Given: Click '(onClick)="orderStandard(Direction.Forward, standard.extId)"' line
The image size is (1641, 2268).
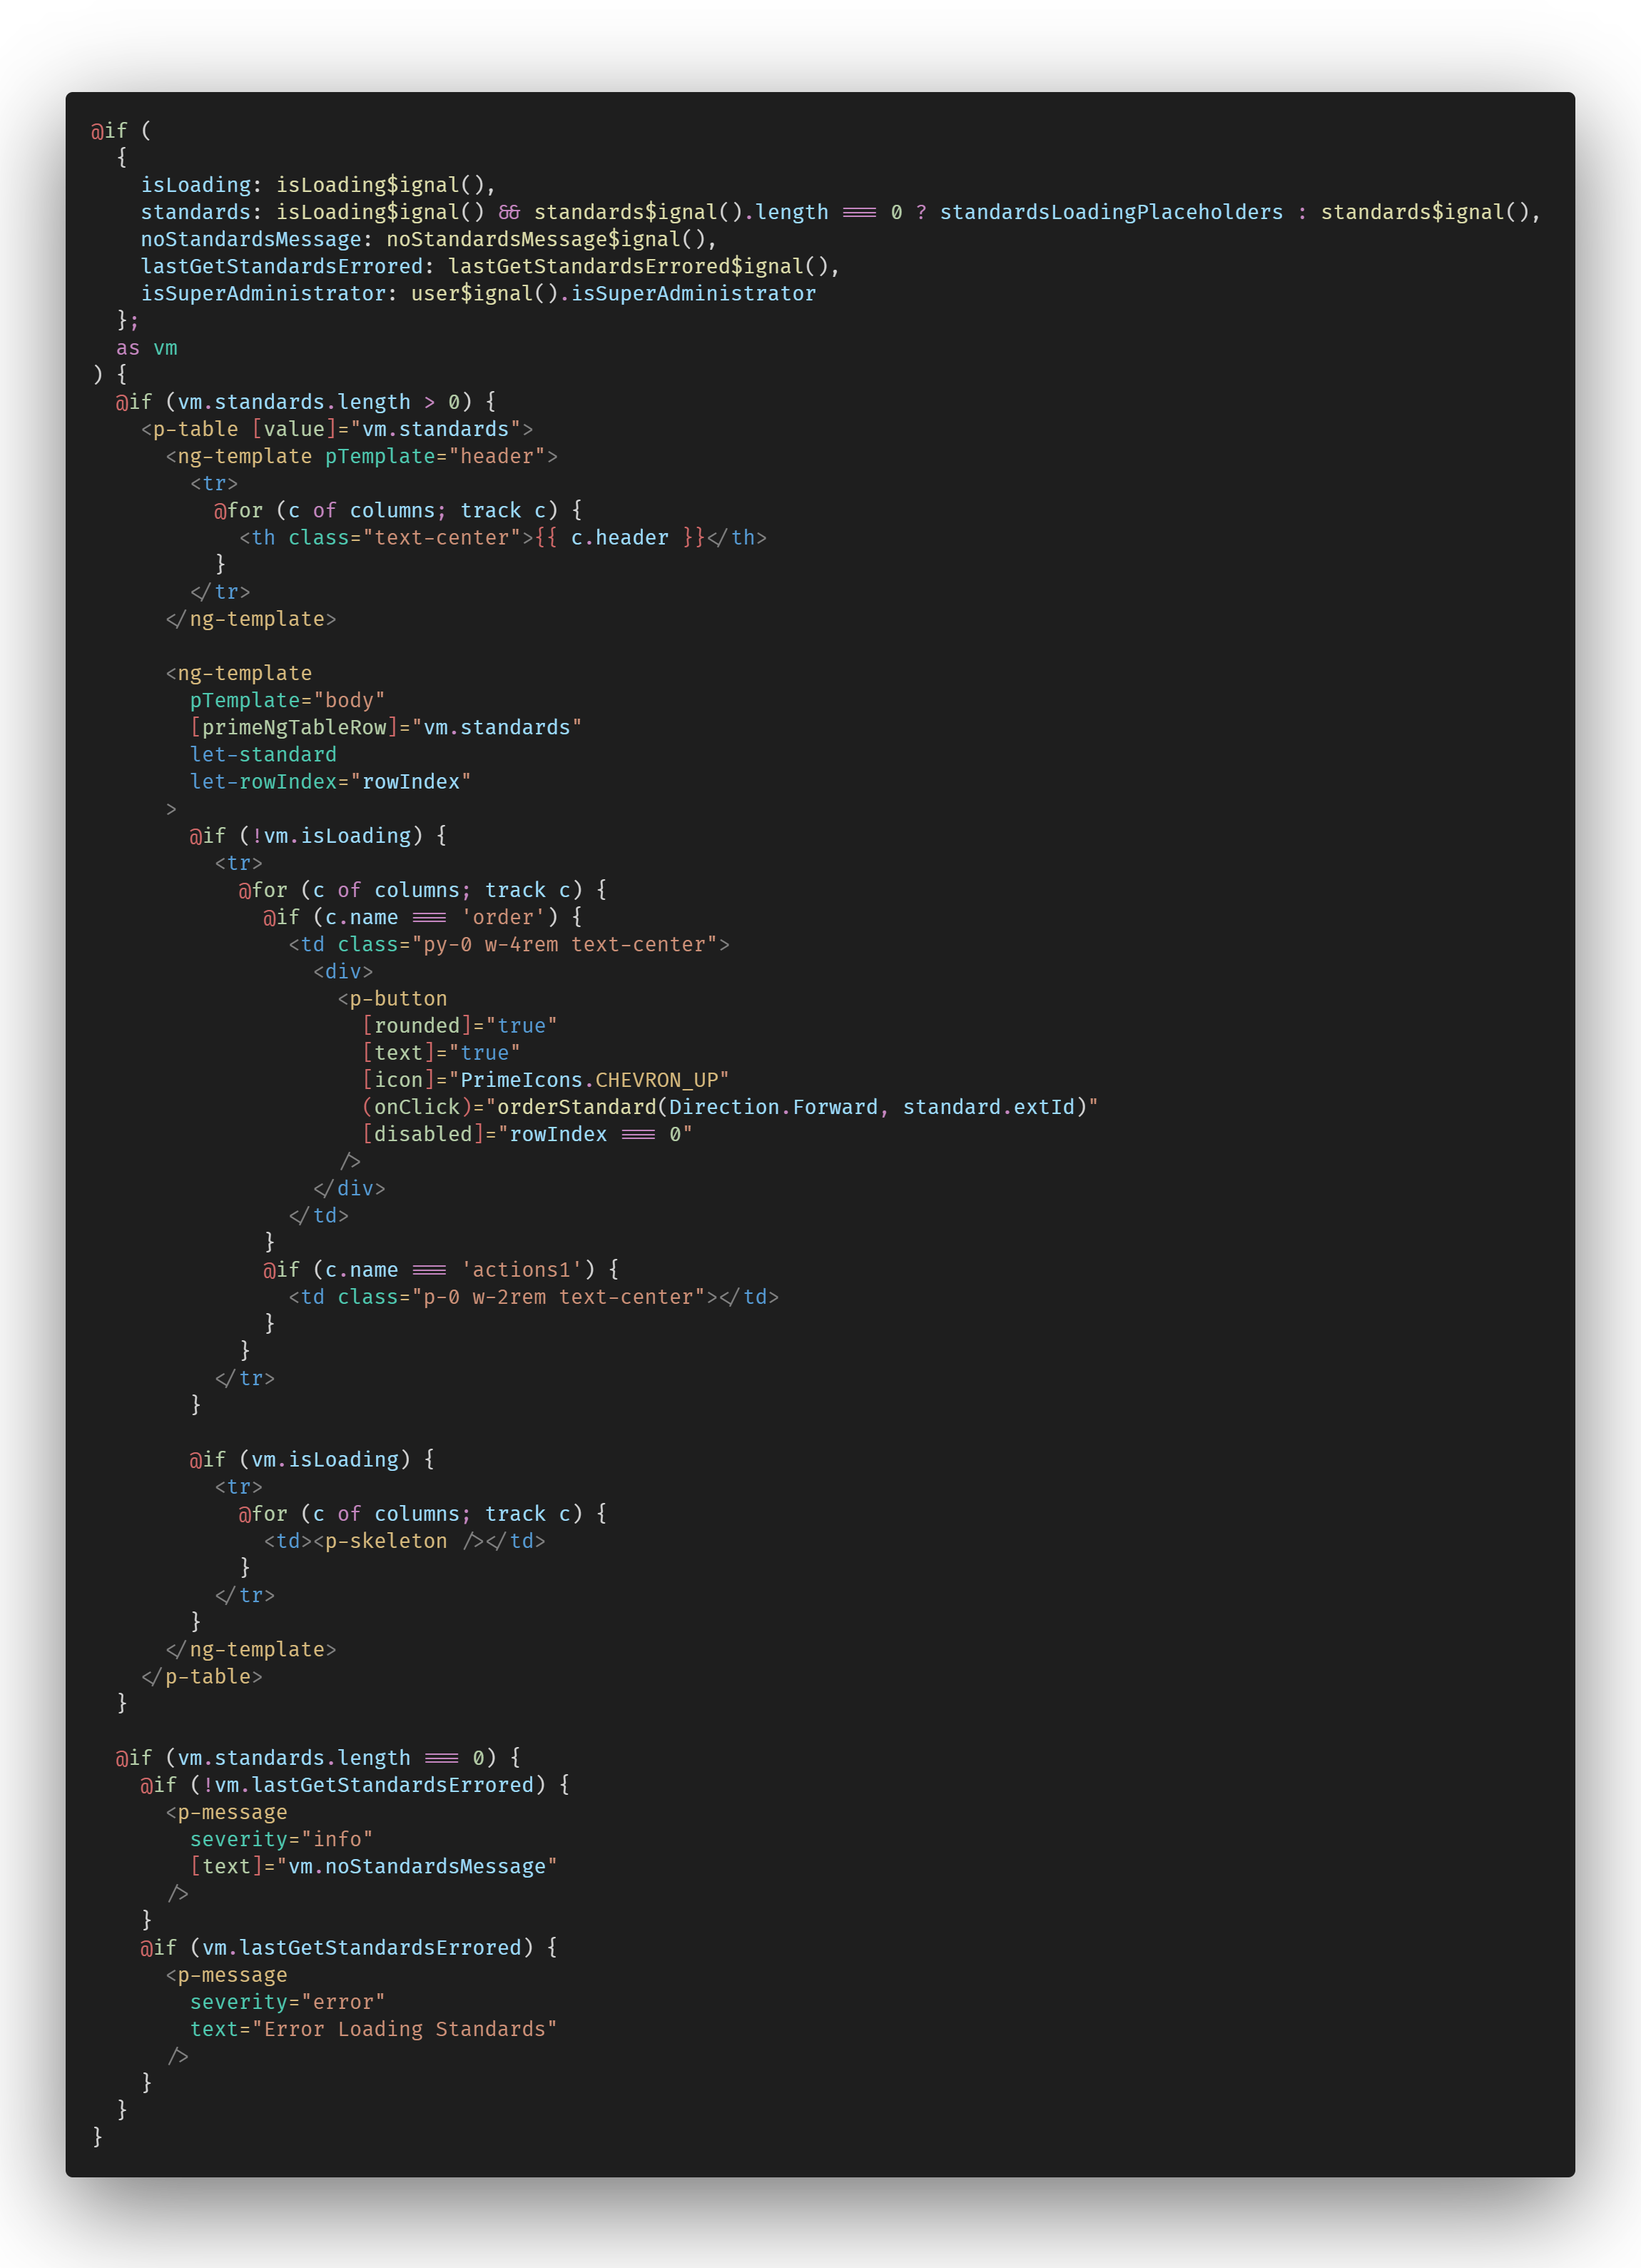Looking at the screenshot, I should 730,1107.
